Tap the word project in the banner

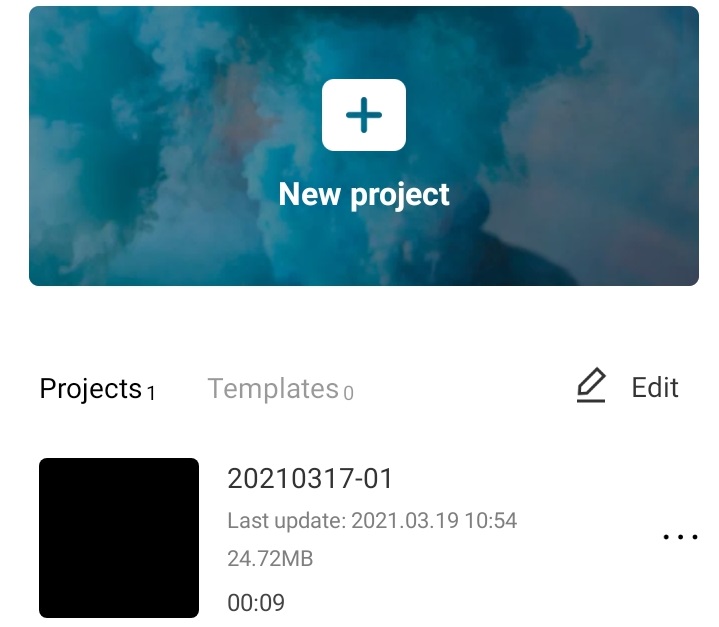coord(400,196)
